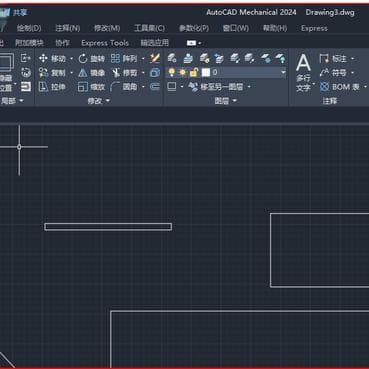The image size is (369, 369).
Task: Click the white layer color swatch
Action: pos(206,72)
